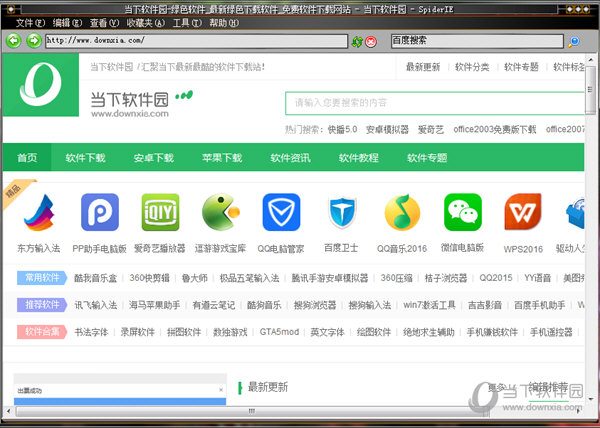Open the win7激活工具 link
Viewport: 600px width, 428px height.
click(429, 305)
